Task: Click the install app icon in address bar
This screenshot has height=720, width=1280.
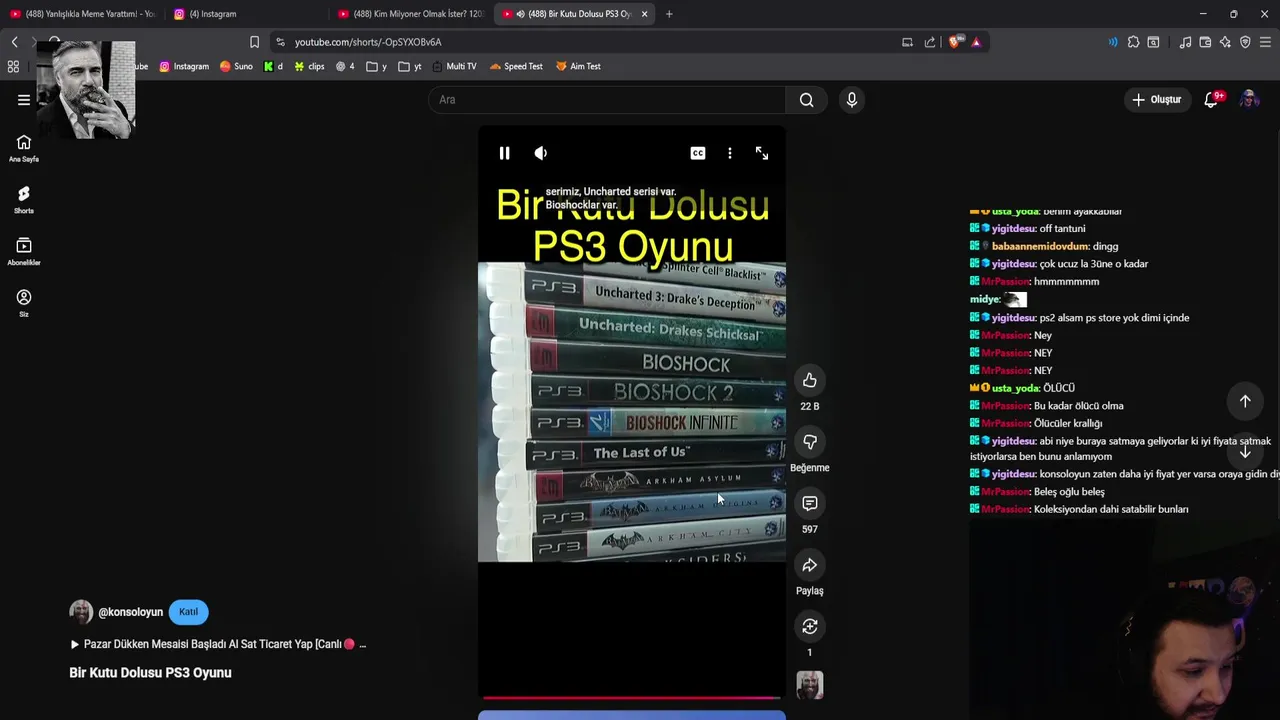Action: [907, 42]
